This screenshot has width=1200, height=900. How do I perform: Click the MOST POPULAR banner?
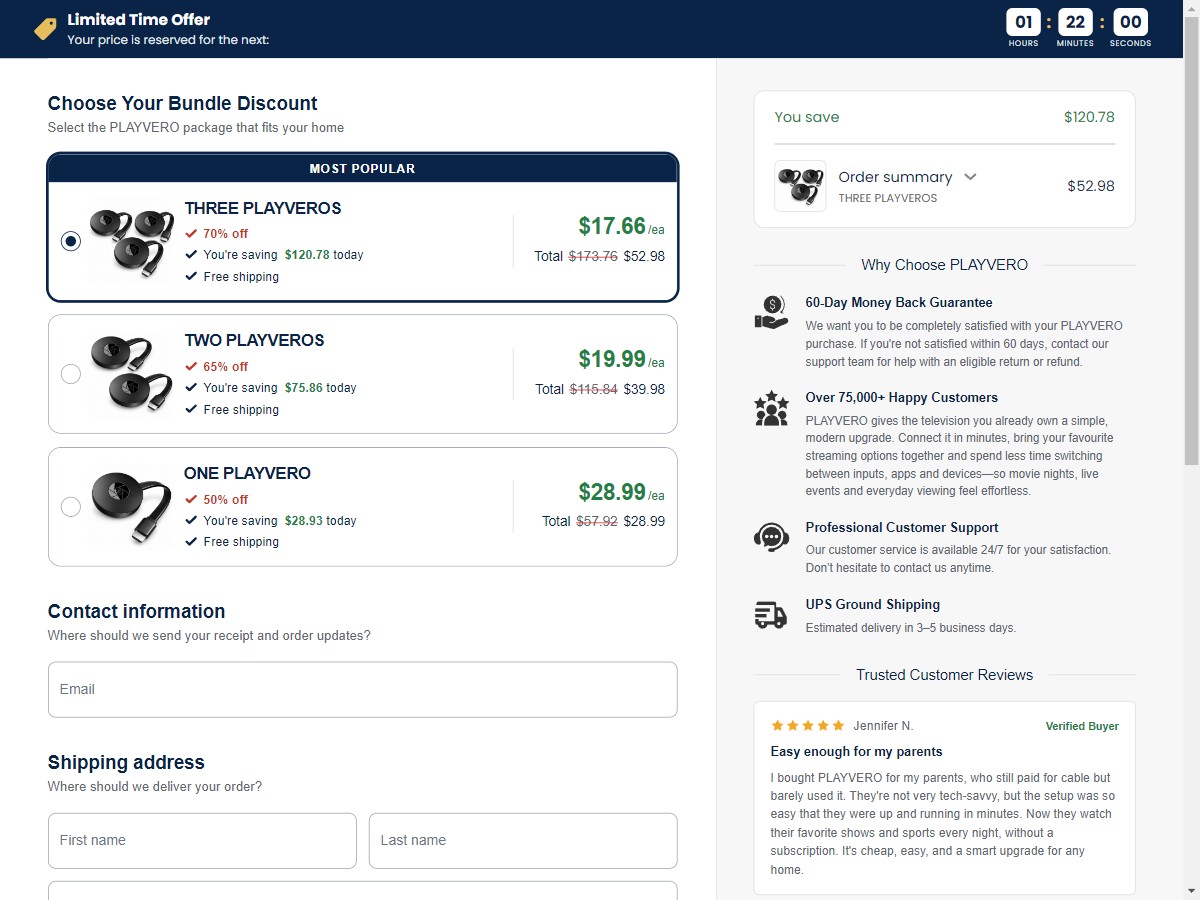pyautogui.click(x=362, y=169)
